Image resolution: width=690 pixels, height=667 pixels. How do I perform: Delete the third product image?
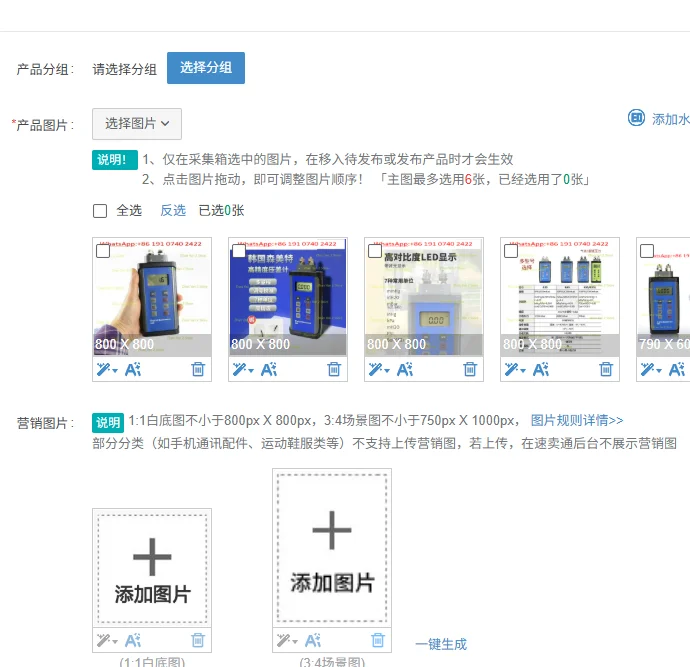point(470,369)
